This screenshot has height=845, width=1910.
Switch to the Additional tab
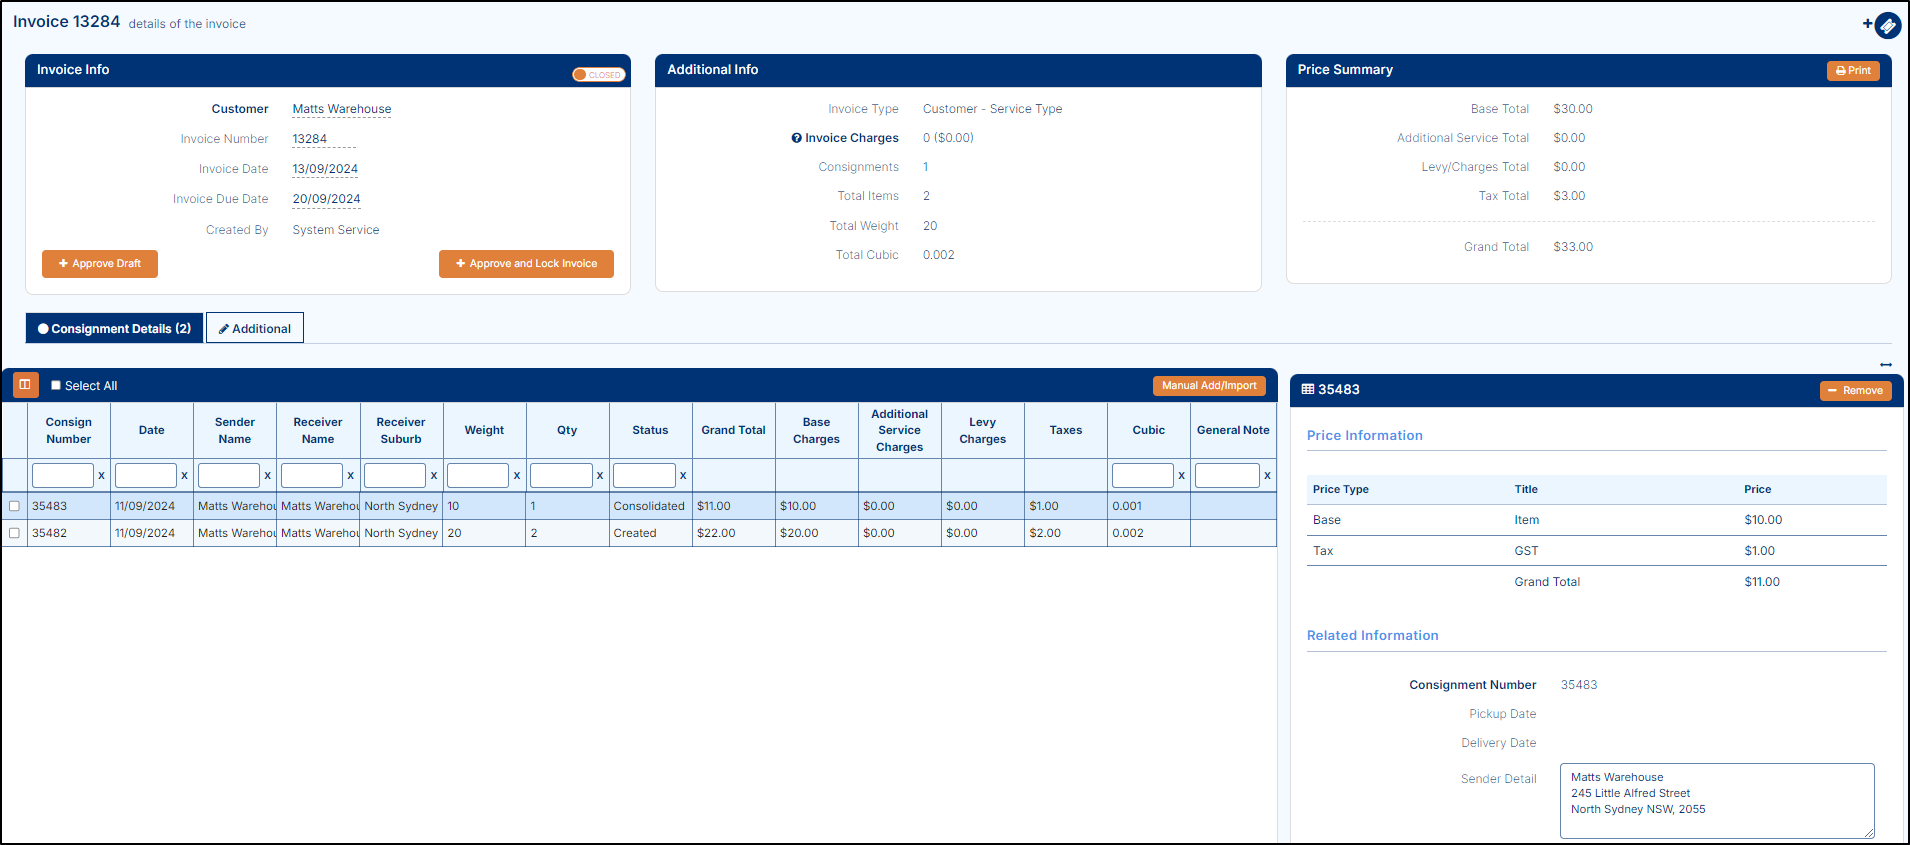(x=255, y=328)
